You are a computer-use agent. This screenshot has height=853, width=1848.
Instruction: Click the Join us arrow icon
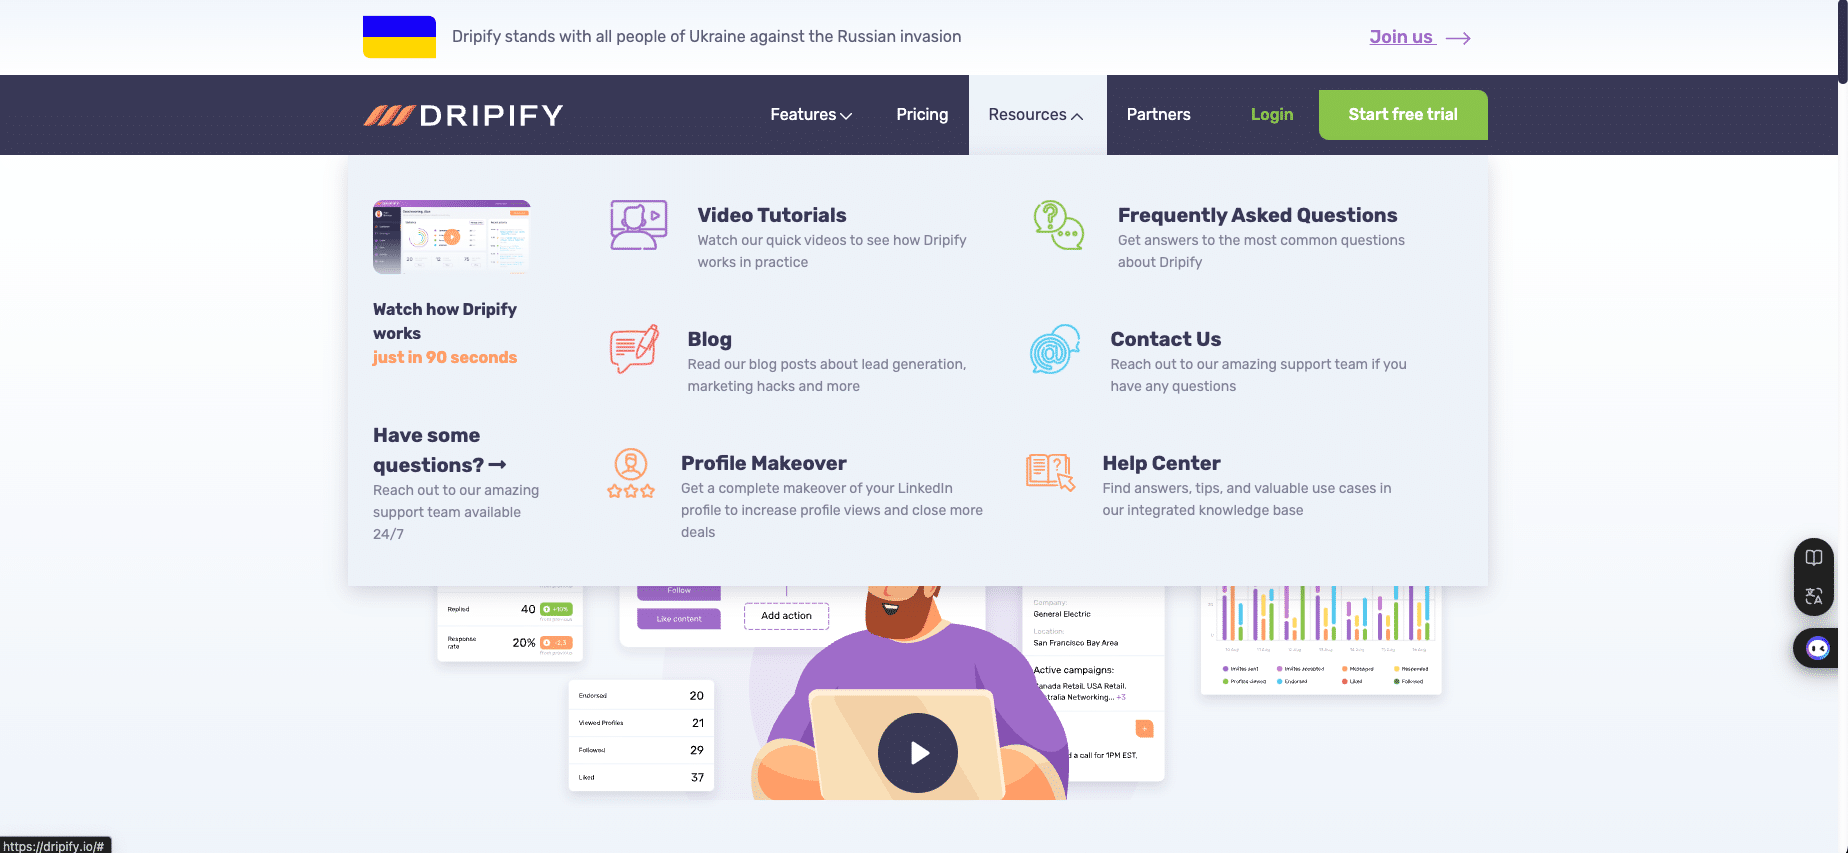point(1458,38)
